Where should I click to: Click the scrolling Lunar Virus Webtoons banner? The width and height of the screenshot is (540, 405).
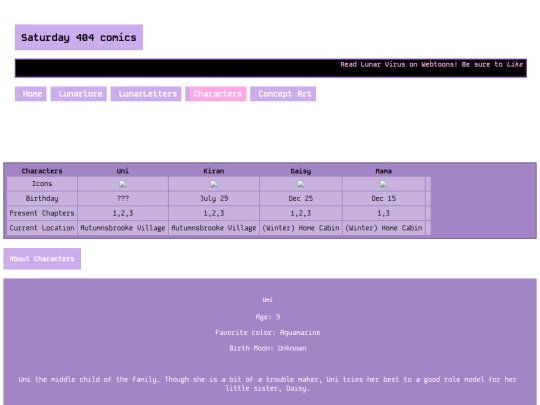point(271,68)
